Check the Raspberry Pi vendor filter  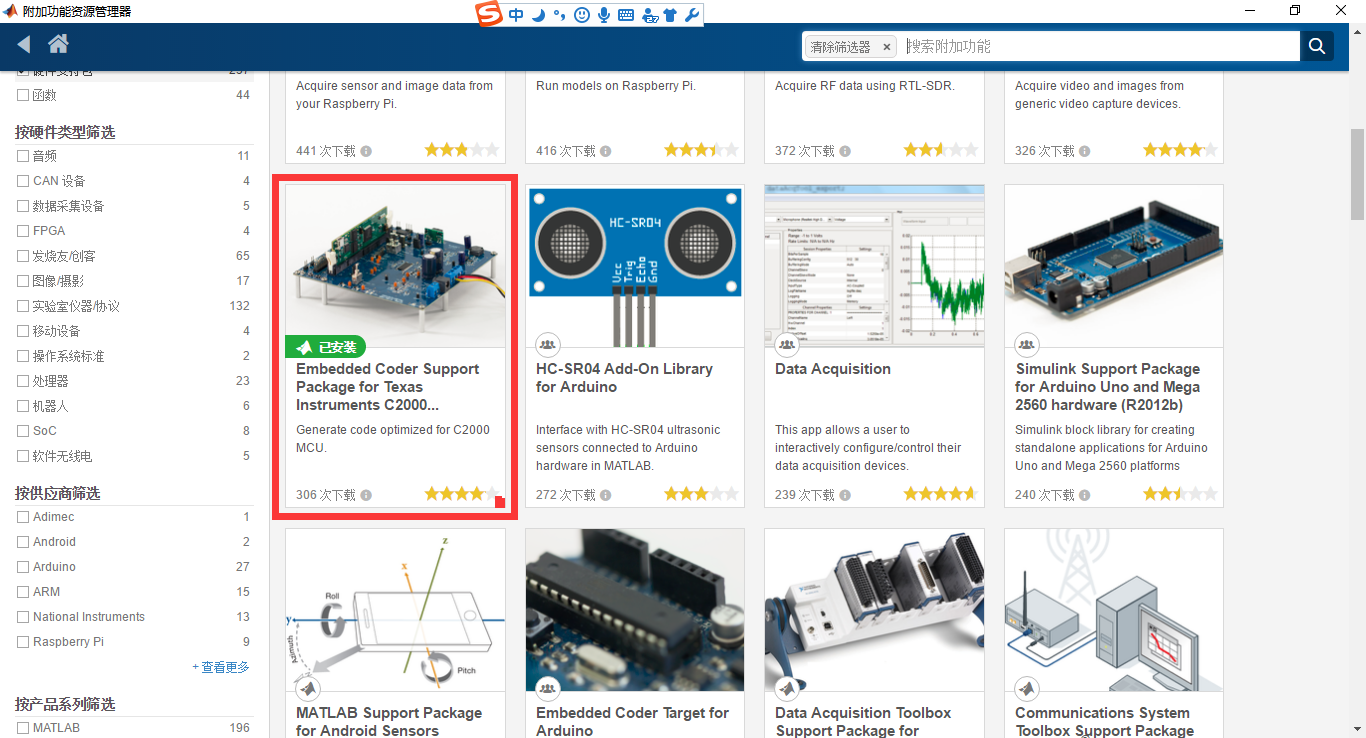click(x=23, y=643)
